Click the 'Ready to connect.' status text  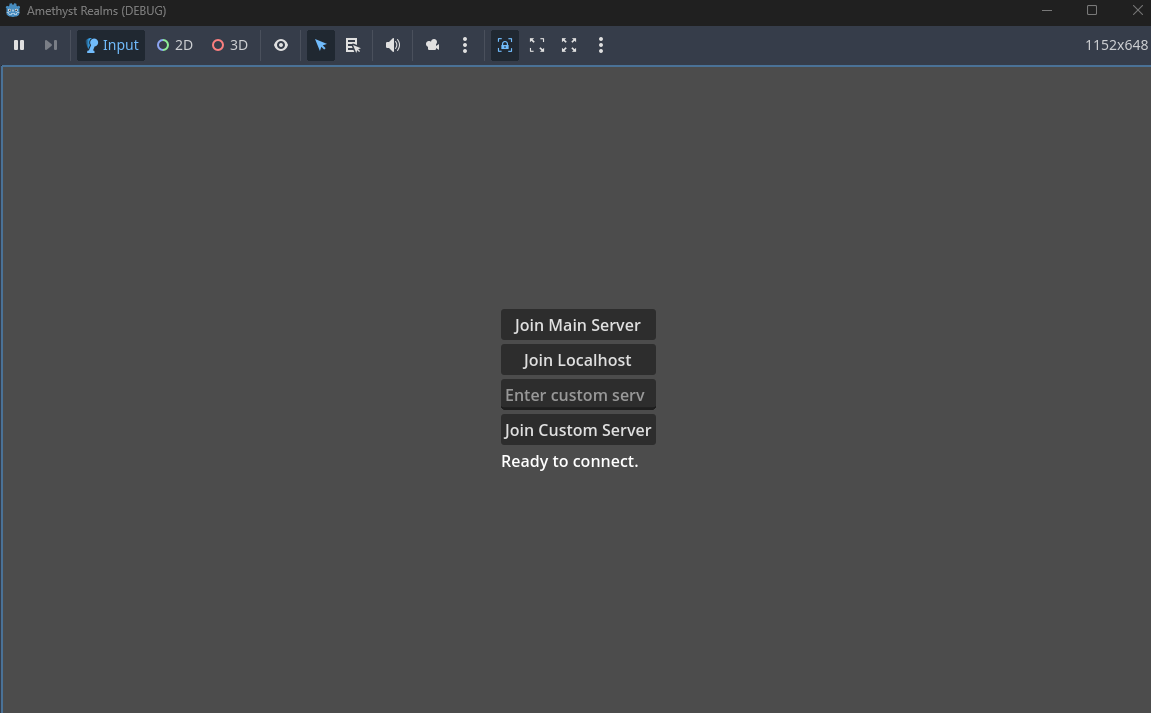(570, 461)
